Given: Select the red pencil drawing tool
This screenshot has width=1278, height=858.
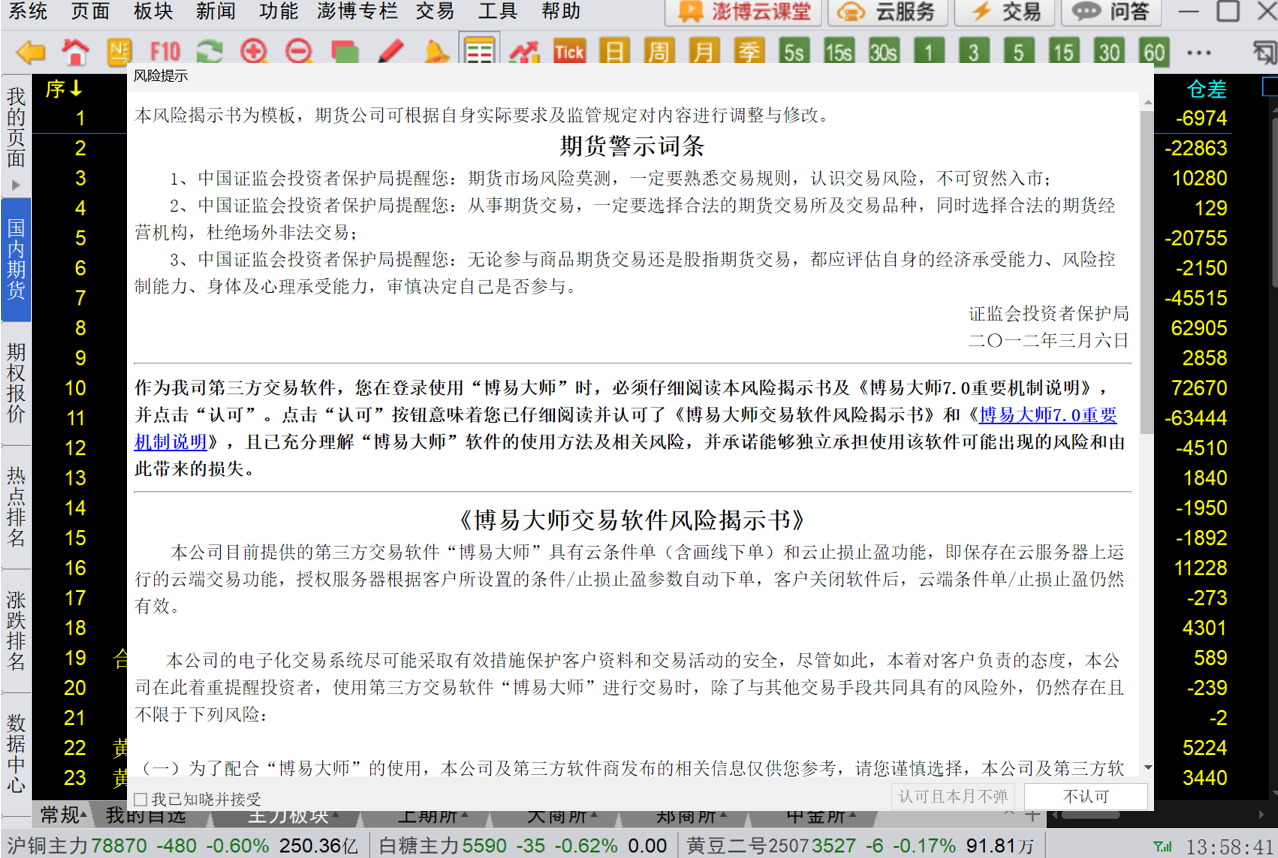Looking at the screenshot, I should [x=390, y=52].
